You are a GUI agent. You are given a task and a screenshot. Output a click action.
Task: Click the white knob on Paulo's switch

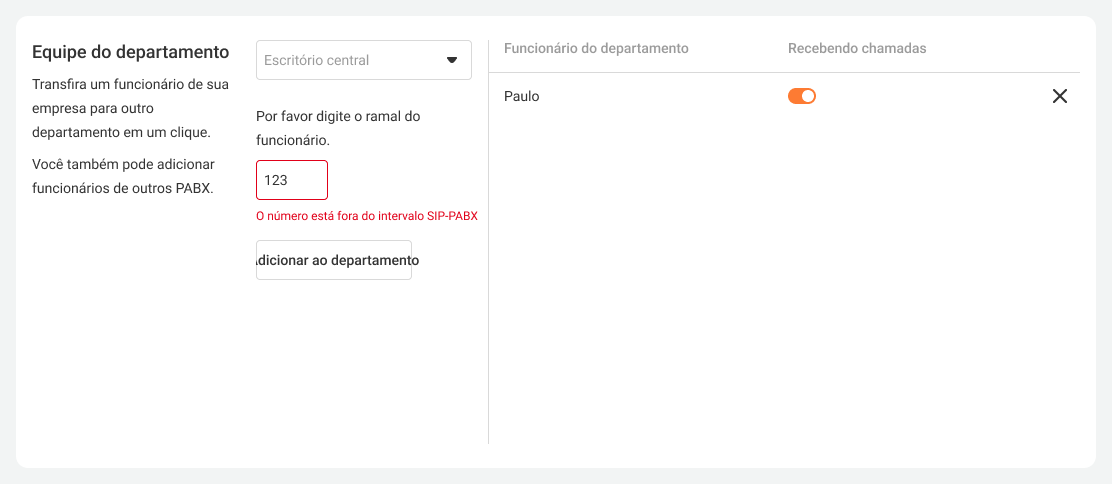[809, 96]
